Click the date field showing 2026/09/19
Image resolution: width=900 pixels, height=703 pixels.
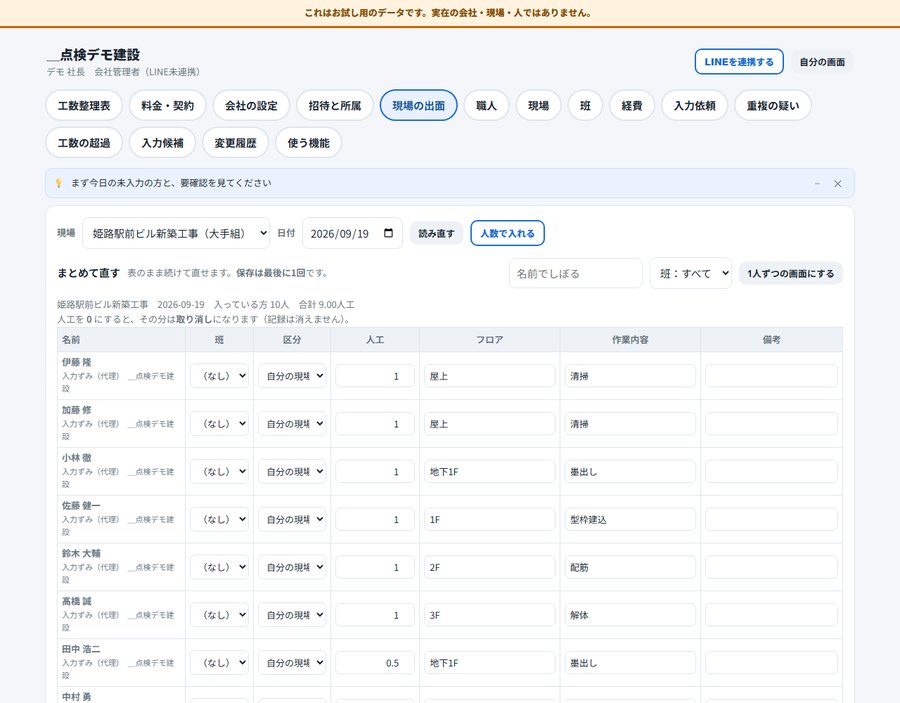click(x=352, y=234)
